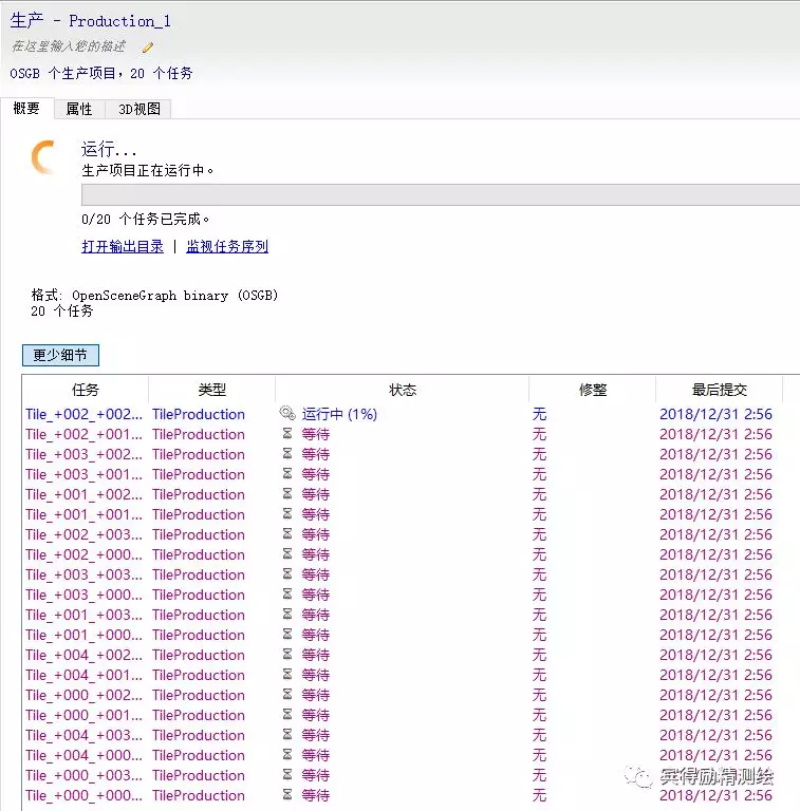Click the production progress bar
The image size is (800, 811).
pos(440,195)
